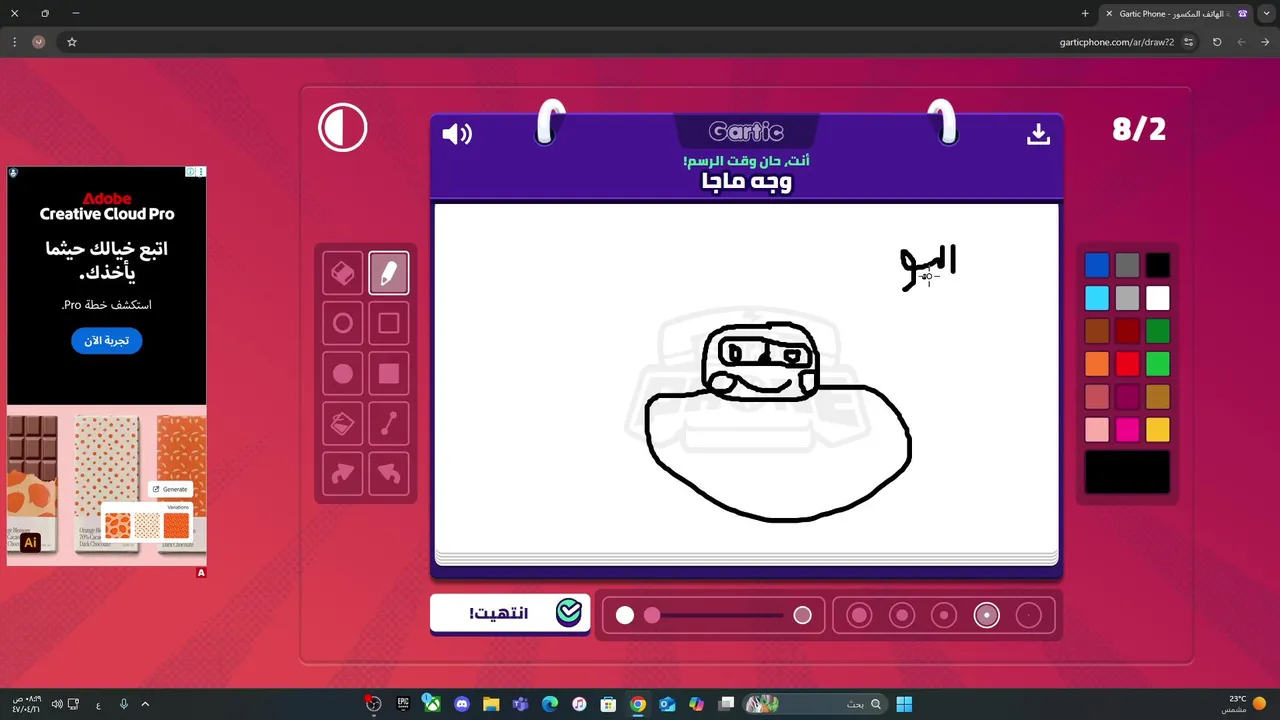Pick the currently selected small brush size
This screenshot has width=1280, height=720.
click(x=987, y=616)
